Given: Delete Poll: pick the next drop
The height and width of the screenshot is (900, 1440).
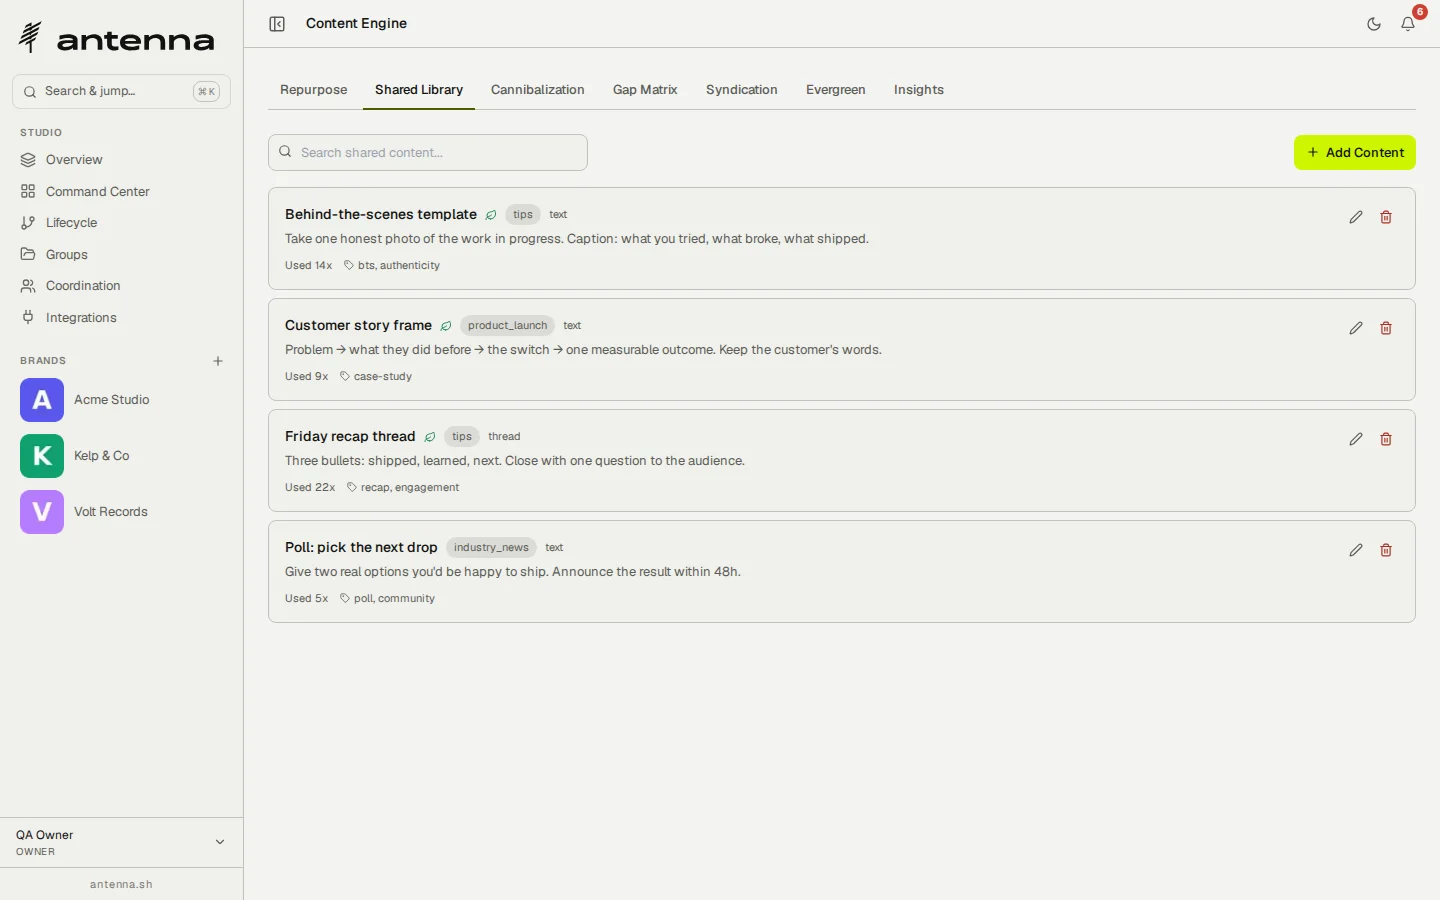Looking at the screenshot, I should coord(1386,550).
